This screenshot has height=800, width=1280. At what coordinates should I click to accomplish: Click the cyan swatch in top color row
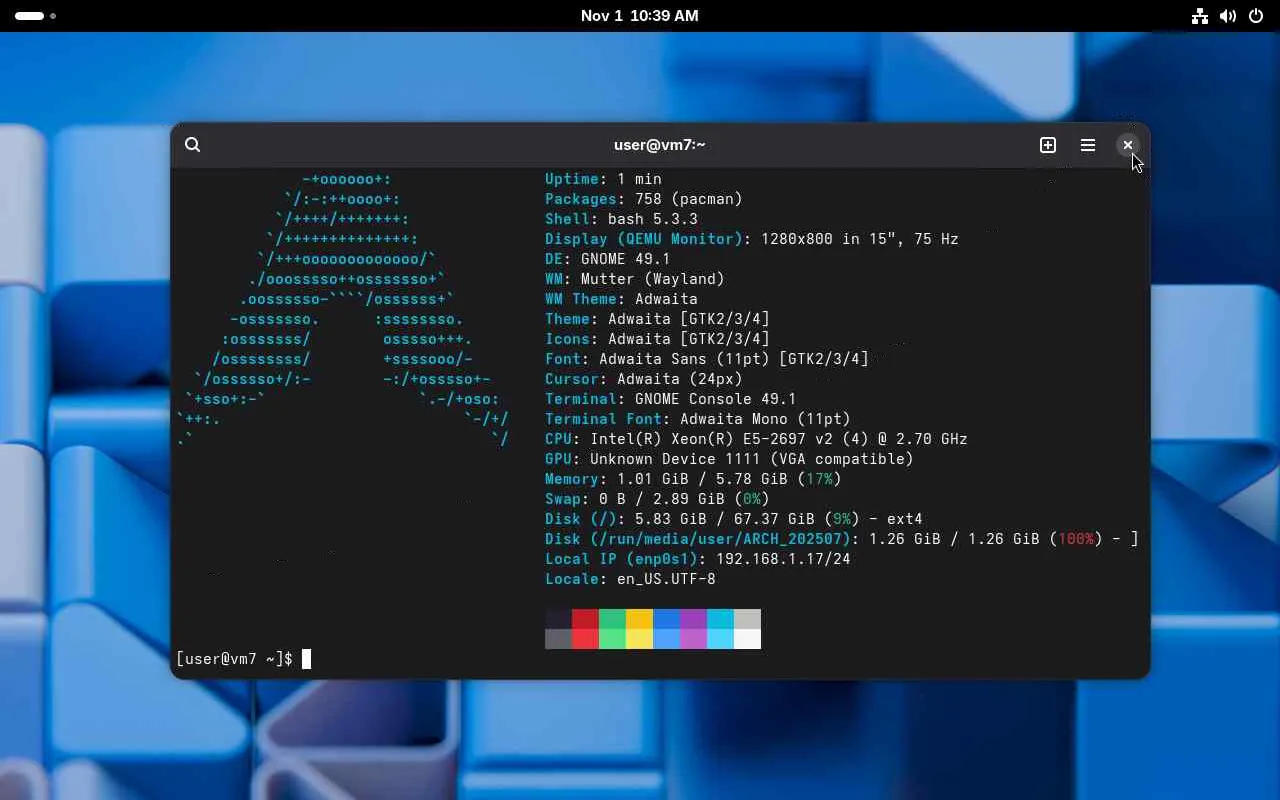click(720, 619)
